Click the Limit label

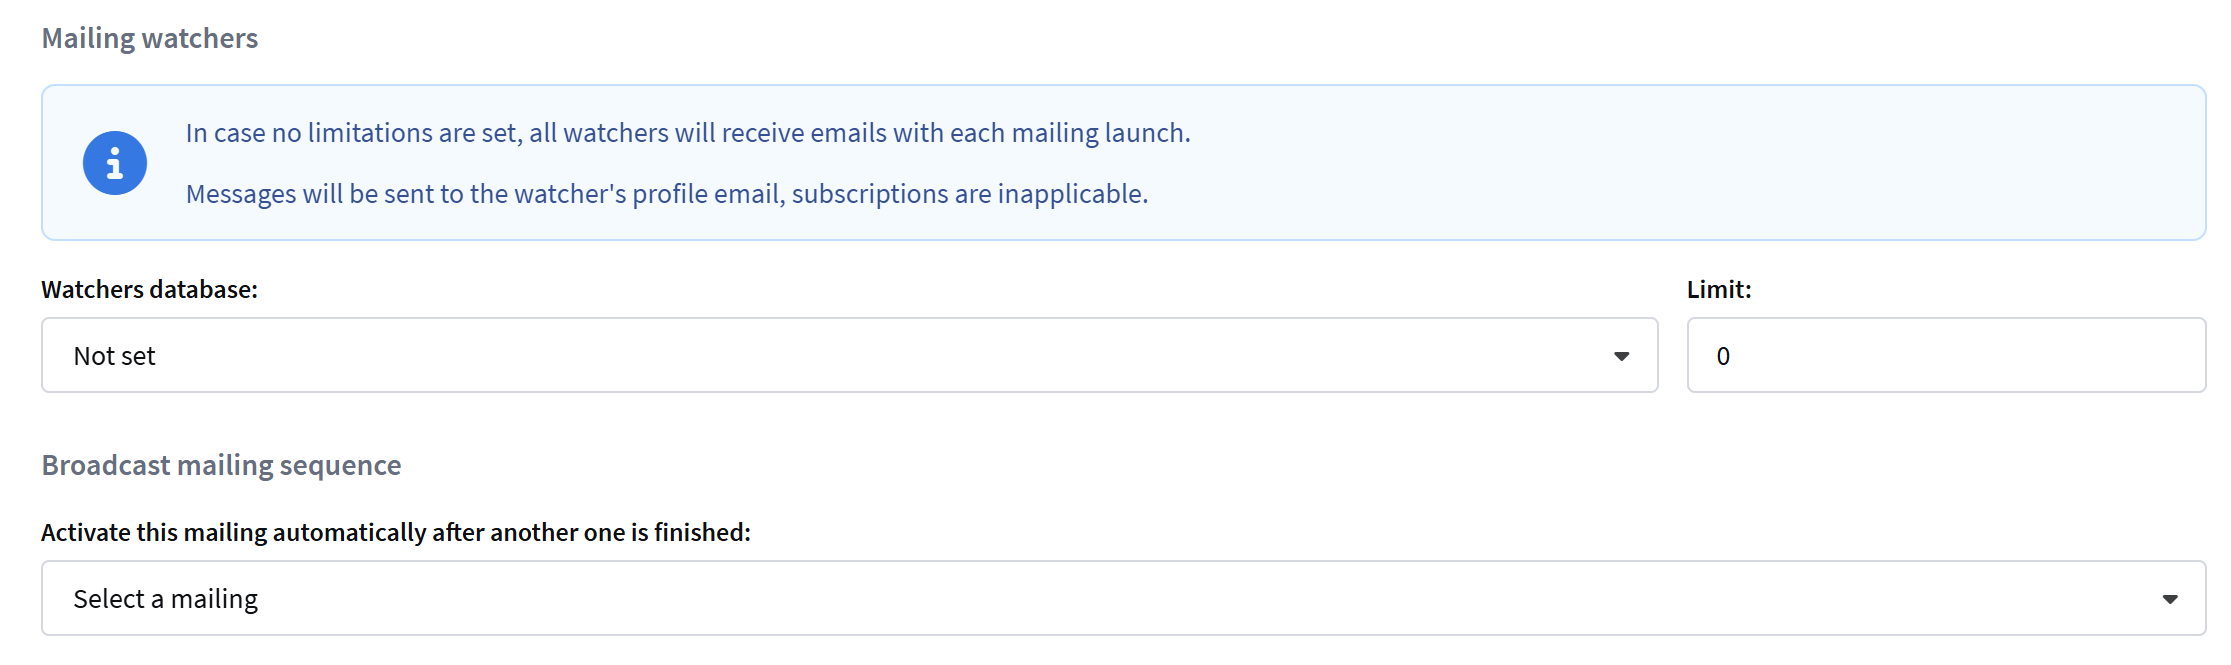pyautogui.click(x=1718, y=289)
